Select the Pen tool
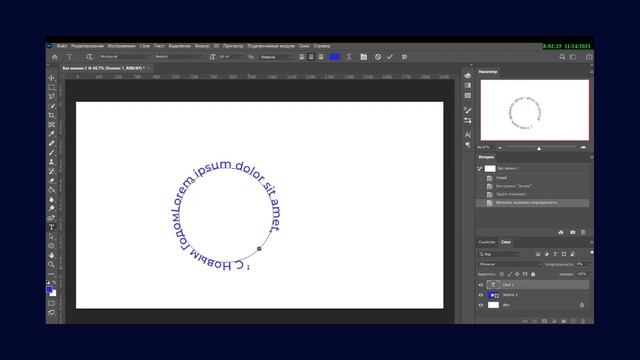640x360 pixels. tap(51, 218)
